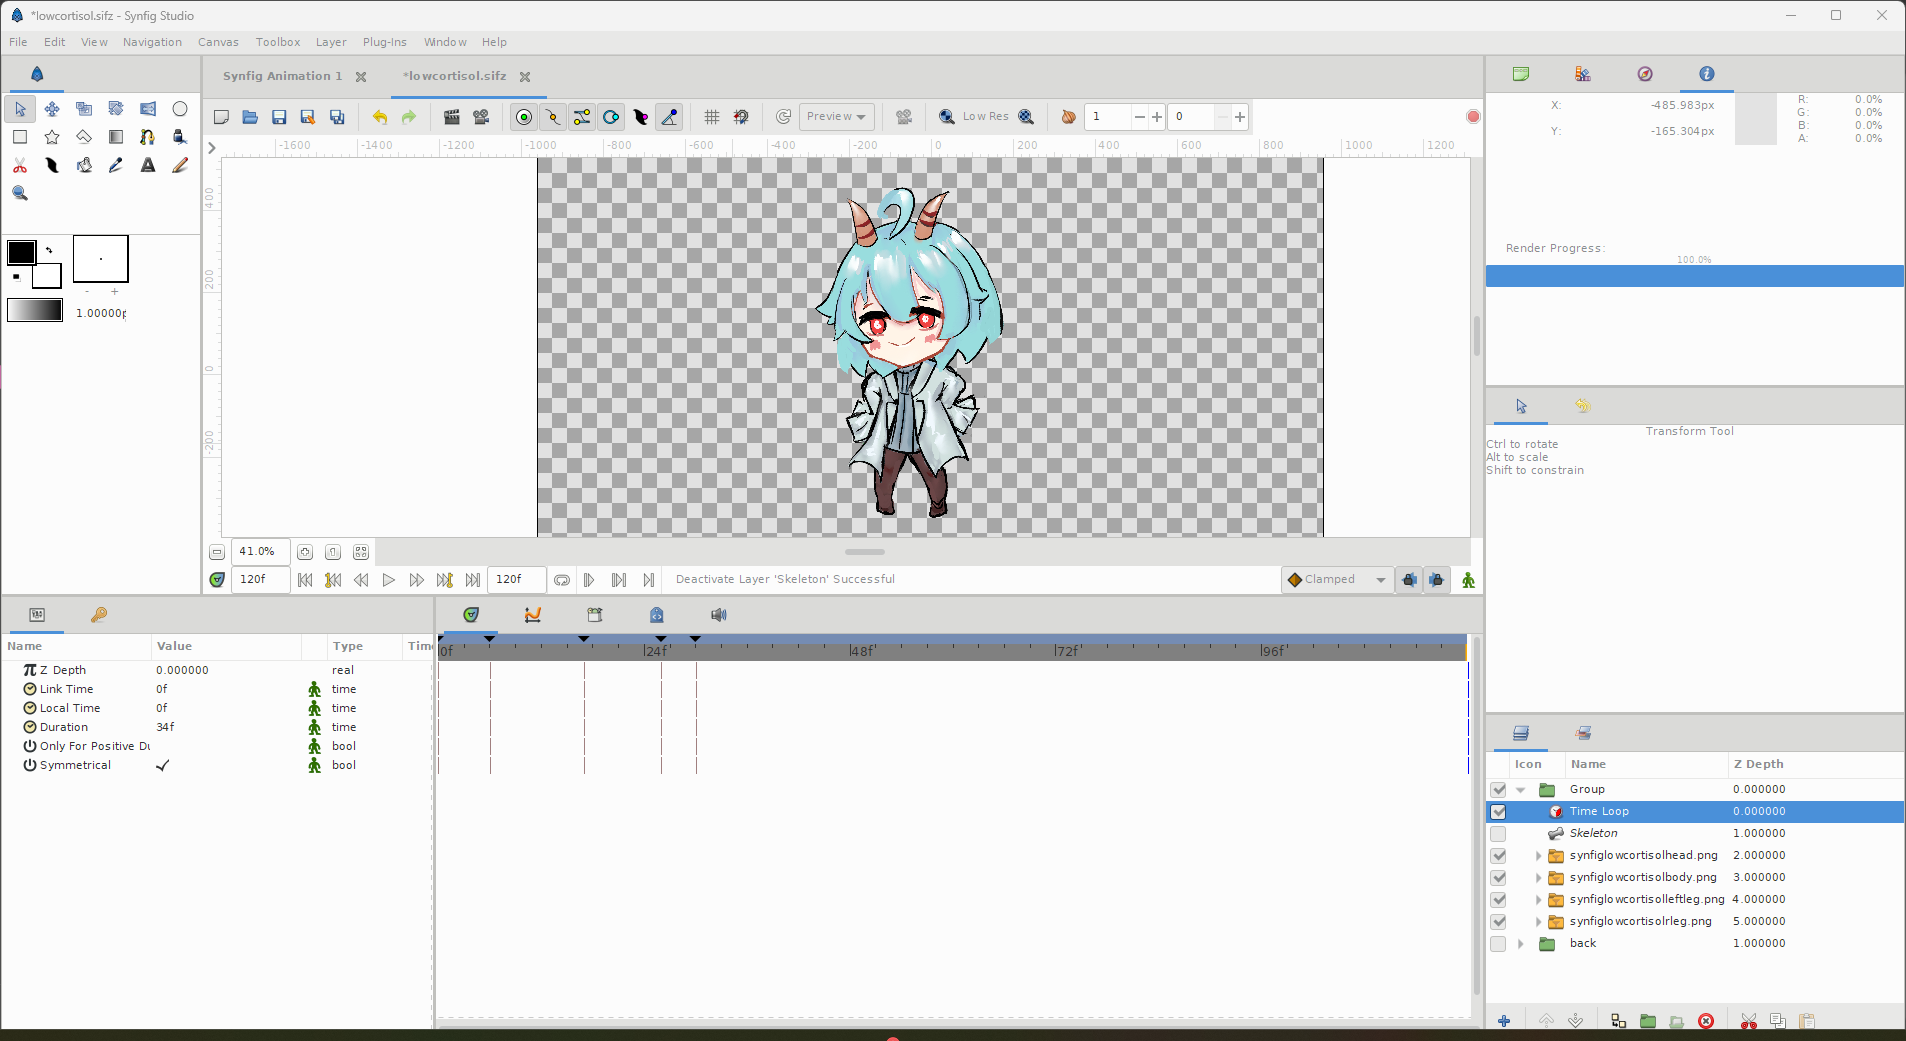Screen dimensions: 1906x1041
Task: Click the Save file icon
Action: click(x=279, y=117)
